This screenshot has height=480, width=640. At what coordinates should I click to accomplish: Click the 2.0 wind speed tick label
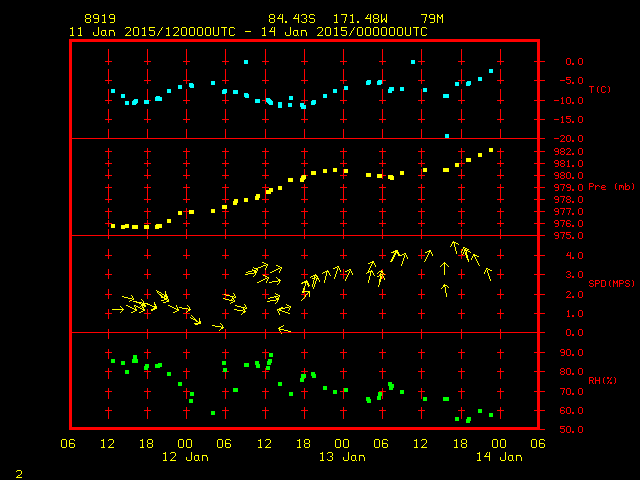pos(574,295)
